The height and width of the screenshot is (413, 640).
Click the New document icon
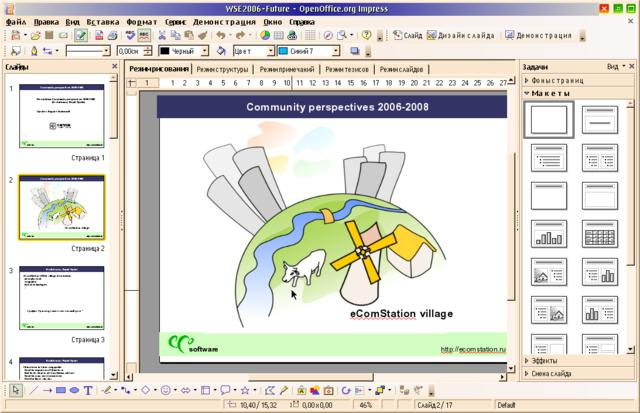pyautogui.click(x=16, y=36)
